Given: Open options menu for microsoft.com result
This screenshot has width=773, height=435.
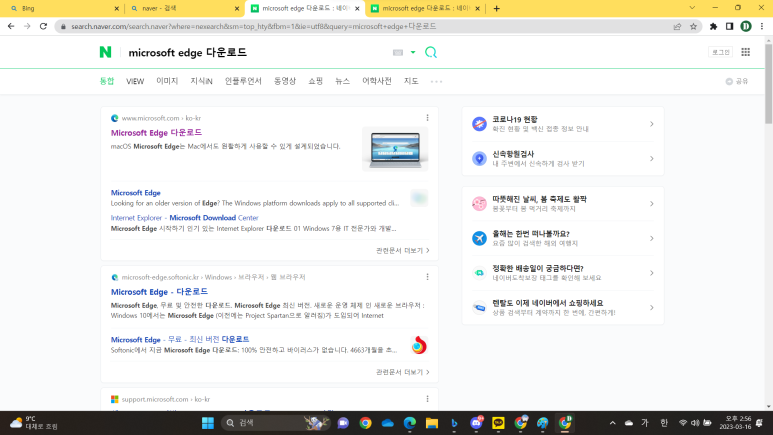Looking at the screenshot, I should (427, 118).
